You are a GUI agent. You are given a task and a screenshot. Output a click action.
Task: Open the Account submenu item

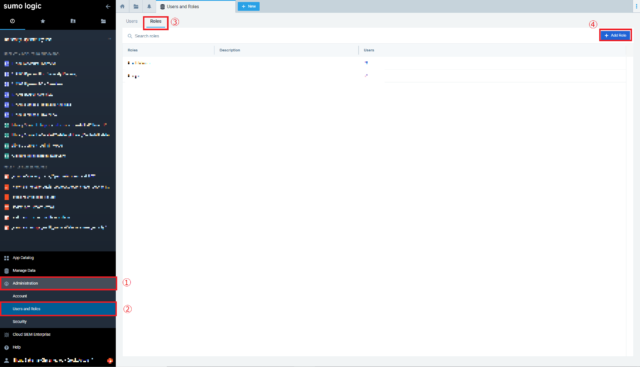tap(58, 296)
